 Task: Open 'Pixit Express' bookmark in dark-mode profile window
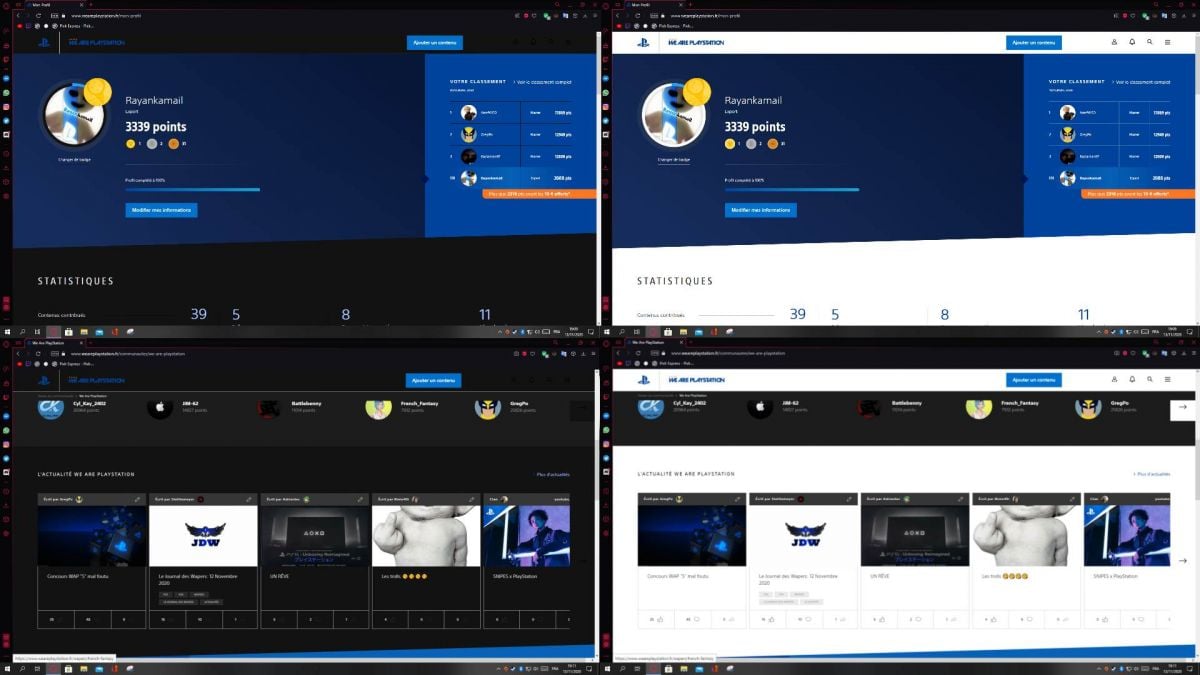(x=72, y=26)
